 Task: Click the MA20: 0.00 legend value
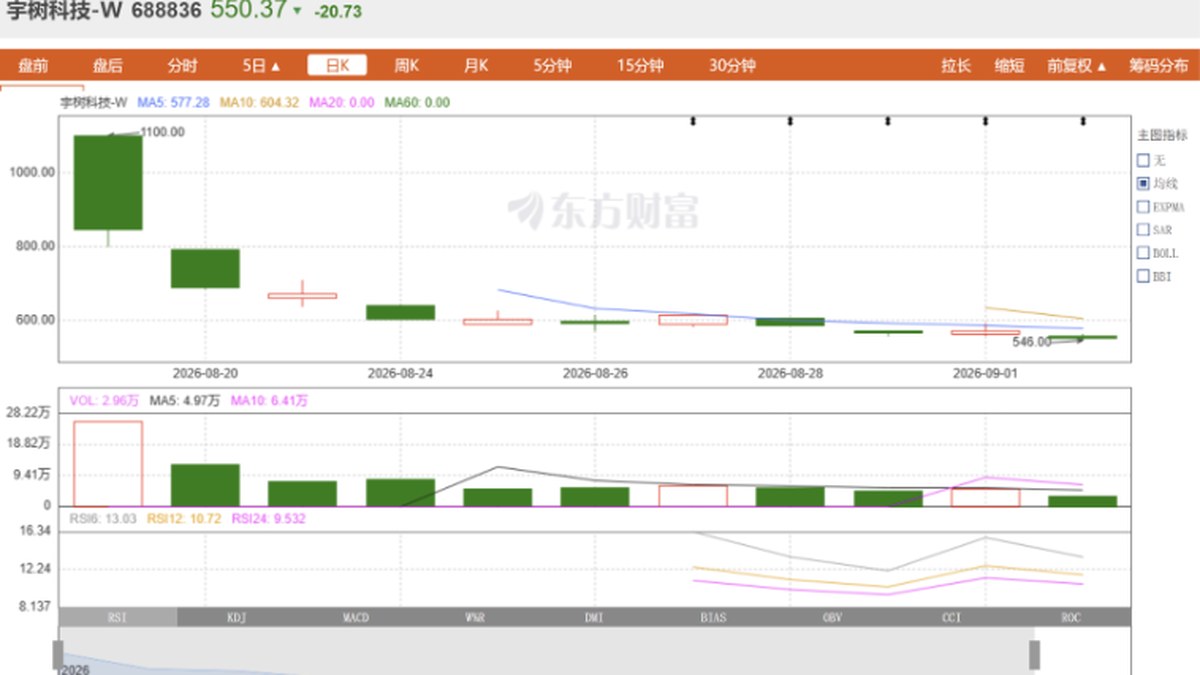click(x=342, y=102)
